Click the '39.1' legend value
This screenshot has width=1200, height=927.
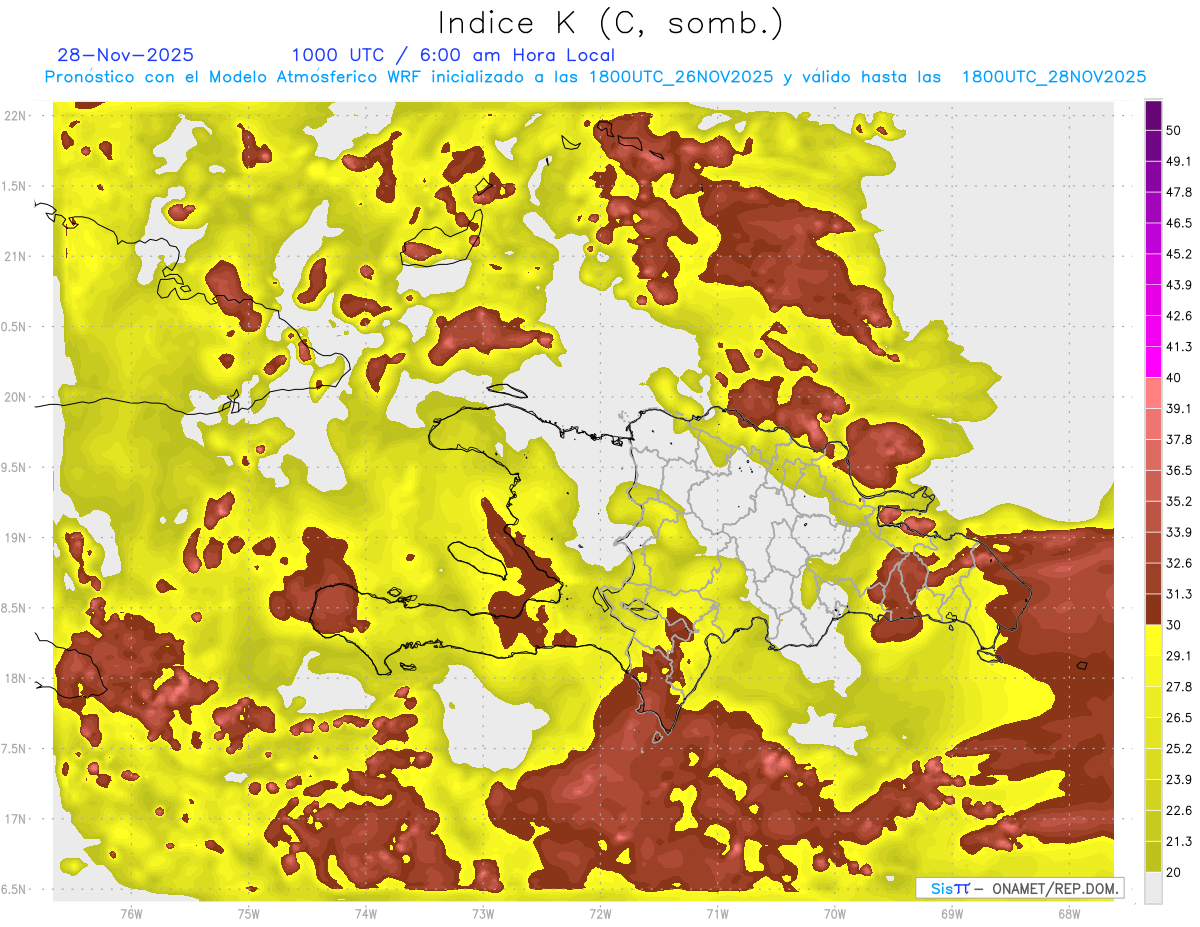tap(1179, 409)
